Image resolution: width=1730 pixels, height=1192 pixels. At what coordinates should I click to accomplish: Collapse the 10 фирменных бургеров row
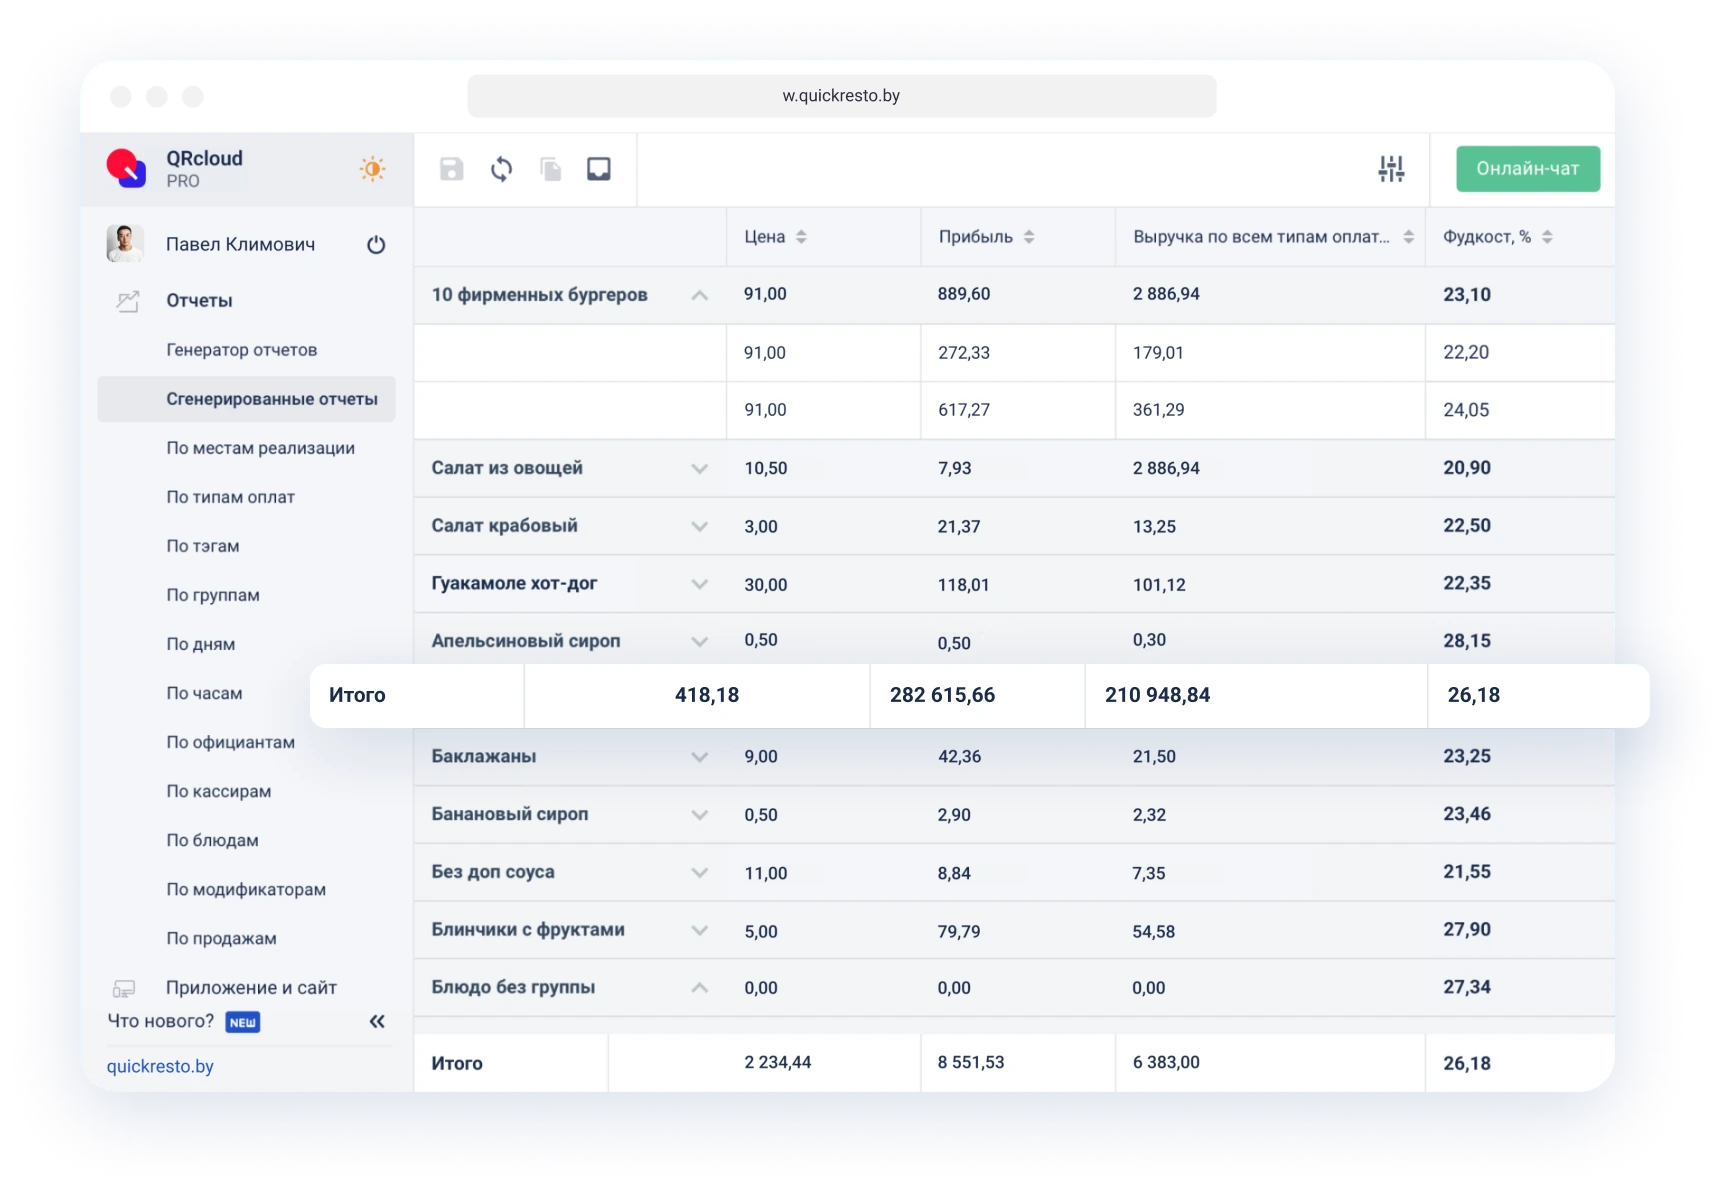tap(700, 295)
